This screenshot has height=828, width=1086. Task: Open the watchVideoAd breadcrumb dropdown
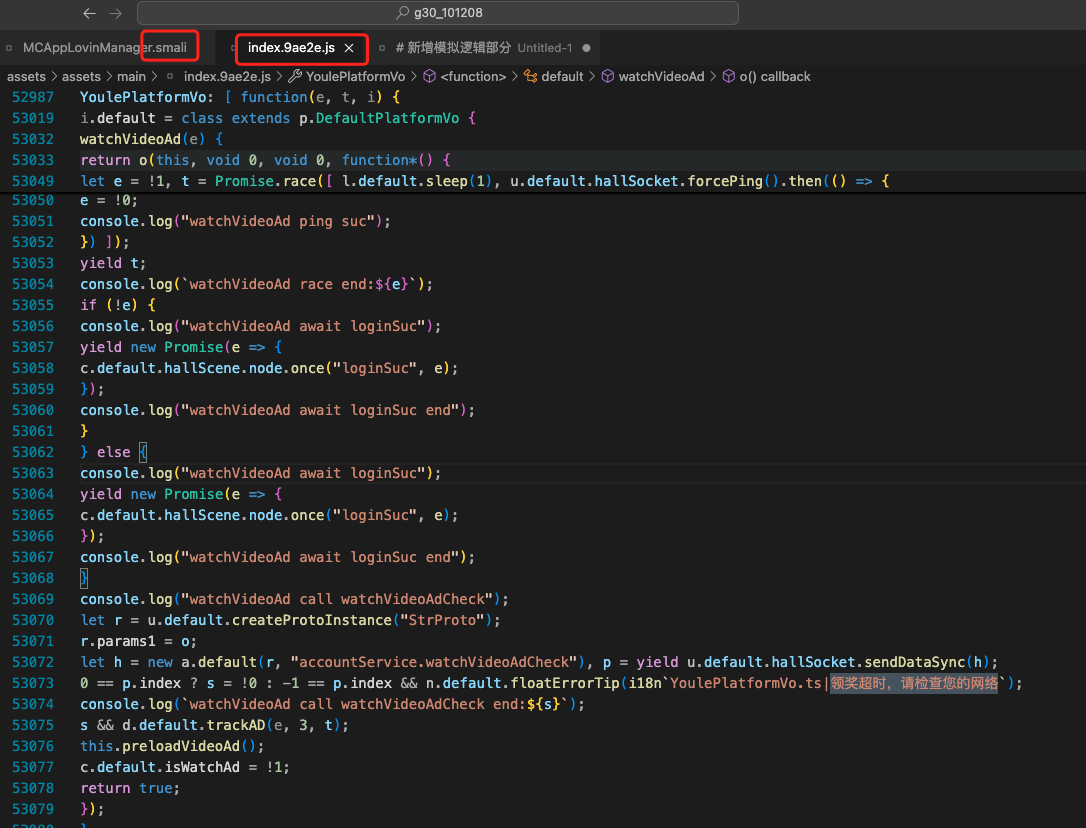coord(661,76)
